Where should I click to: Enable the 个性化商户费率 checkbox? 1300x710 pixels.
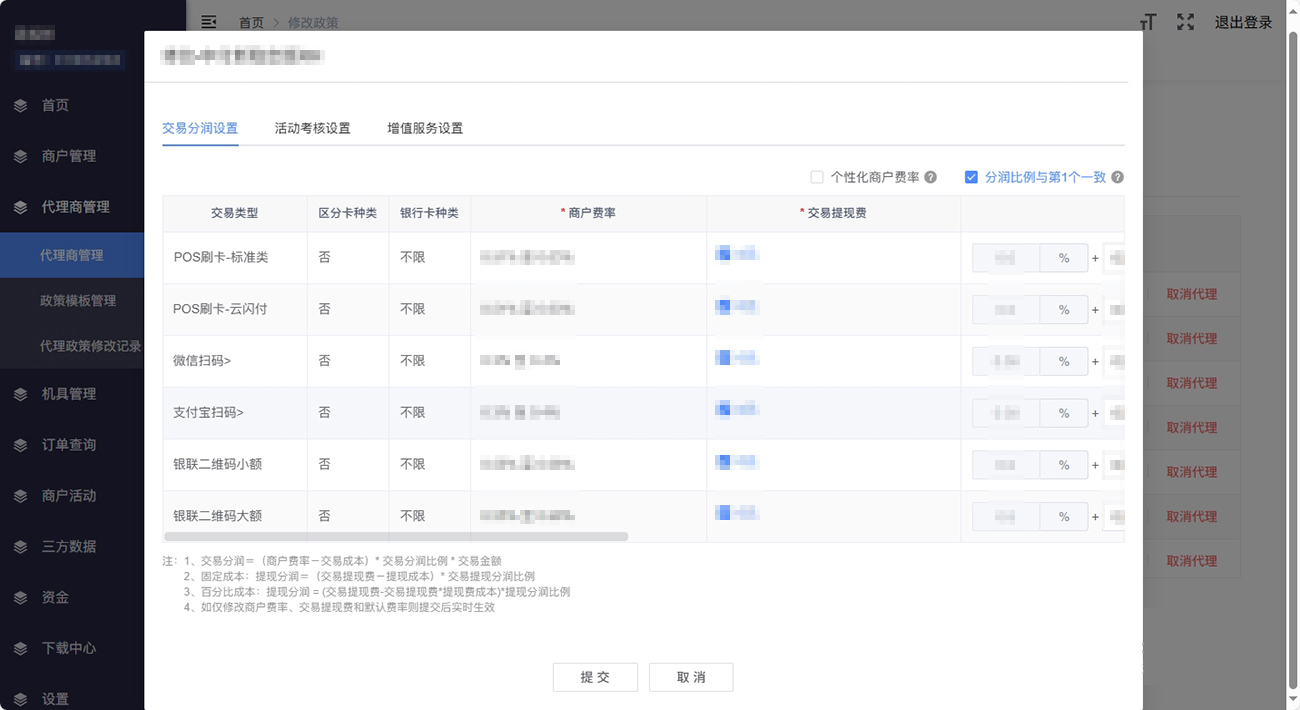(x=817, y=177)
